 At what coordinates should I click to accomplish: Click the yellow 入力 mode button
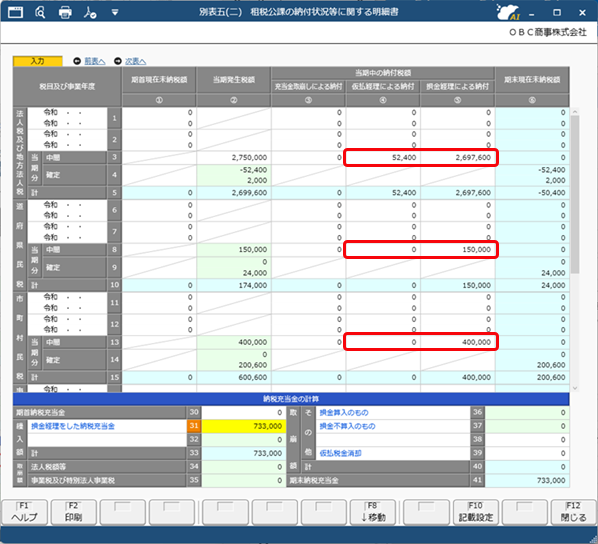tap(38, 61)
